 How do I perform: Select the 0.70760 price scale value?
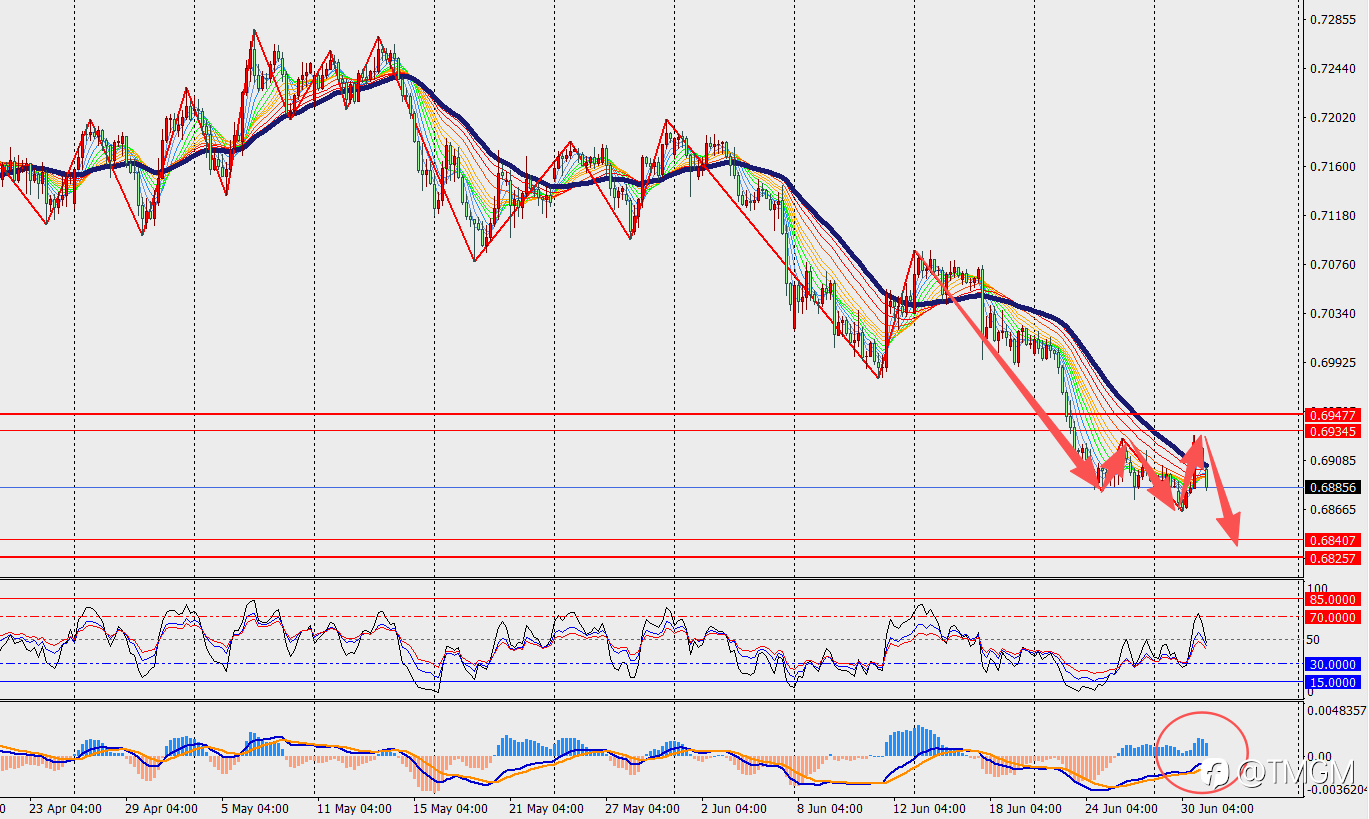[x=1334, y=265]
